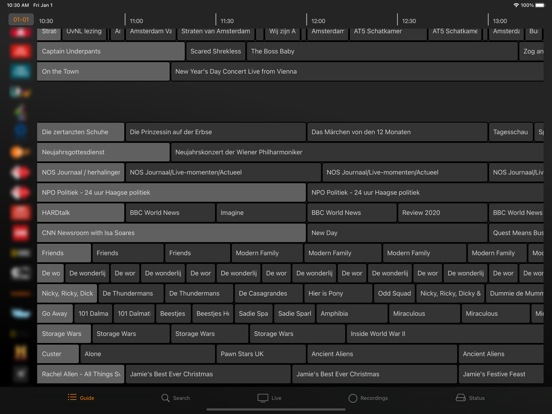Switch to the Live tab
552x414 pixels.
click(x=269, y=398)
